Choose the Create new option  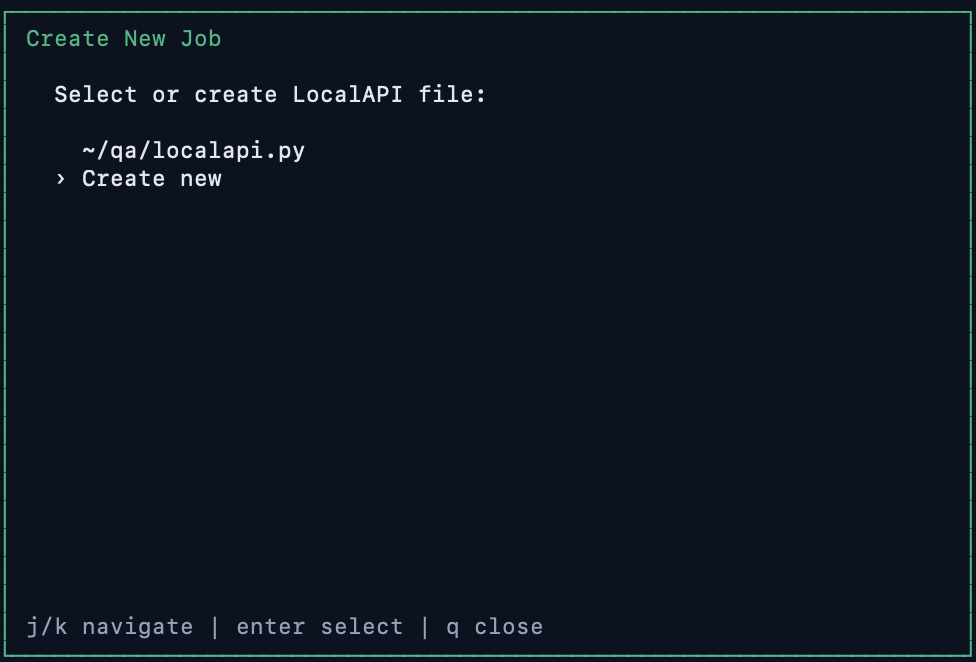click(x=152, y=178)
